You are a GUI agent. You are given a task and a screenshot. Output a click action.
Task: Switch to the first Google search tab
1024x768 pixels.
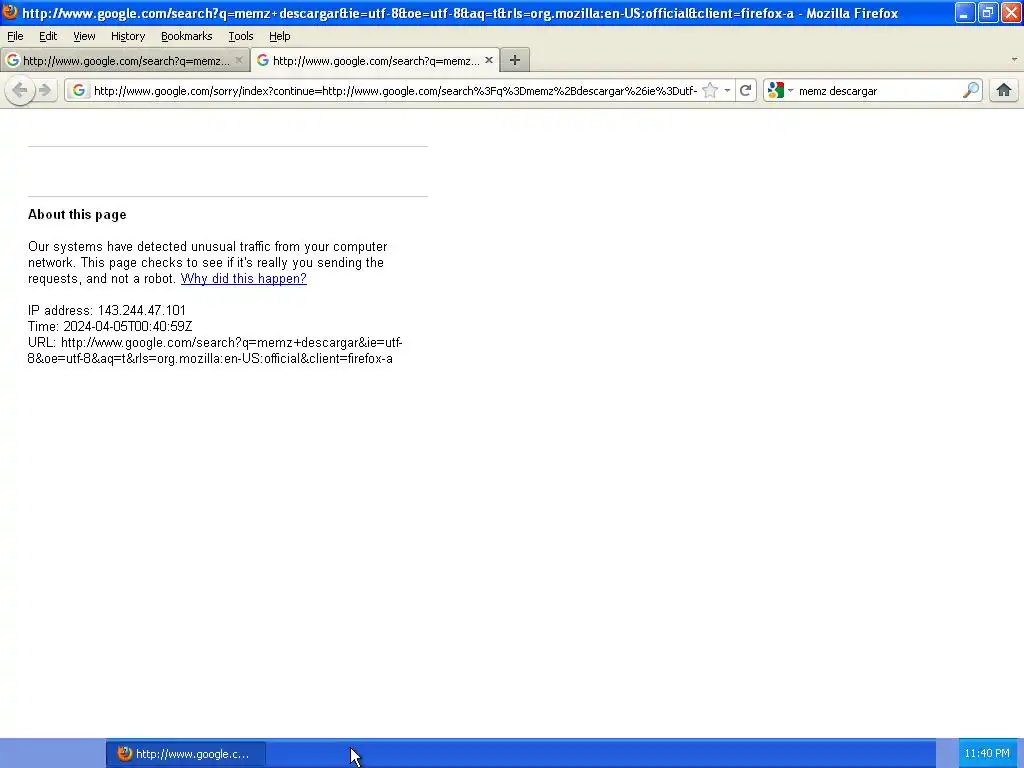click(125, 60)
